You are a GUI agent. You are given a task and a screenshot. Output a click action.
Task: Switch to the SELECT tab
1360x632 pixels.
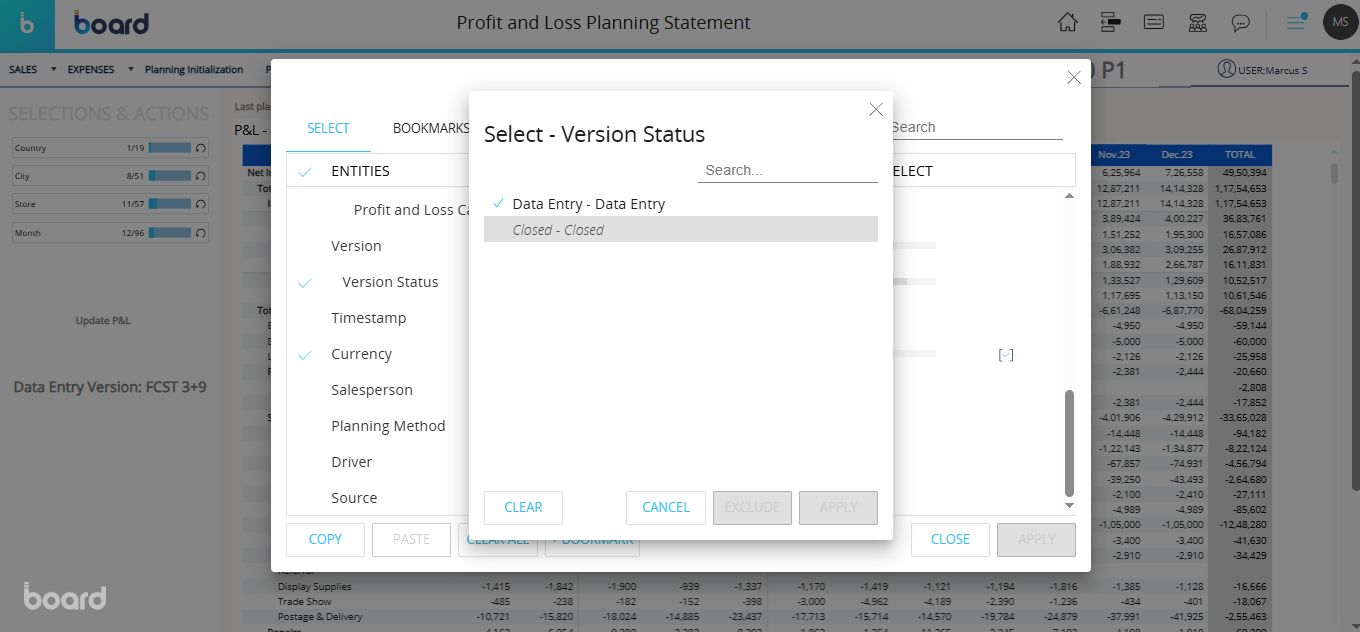point(328,128)
